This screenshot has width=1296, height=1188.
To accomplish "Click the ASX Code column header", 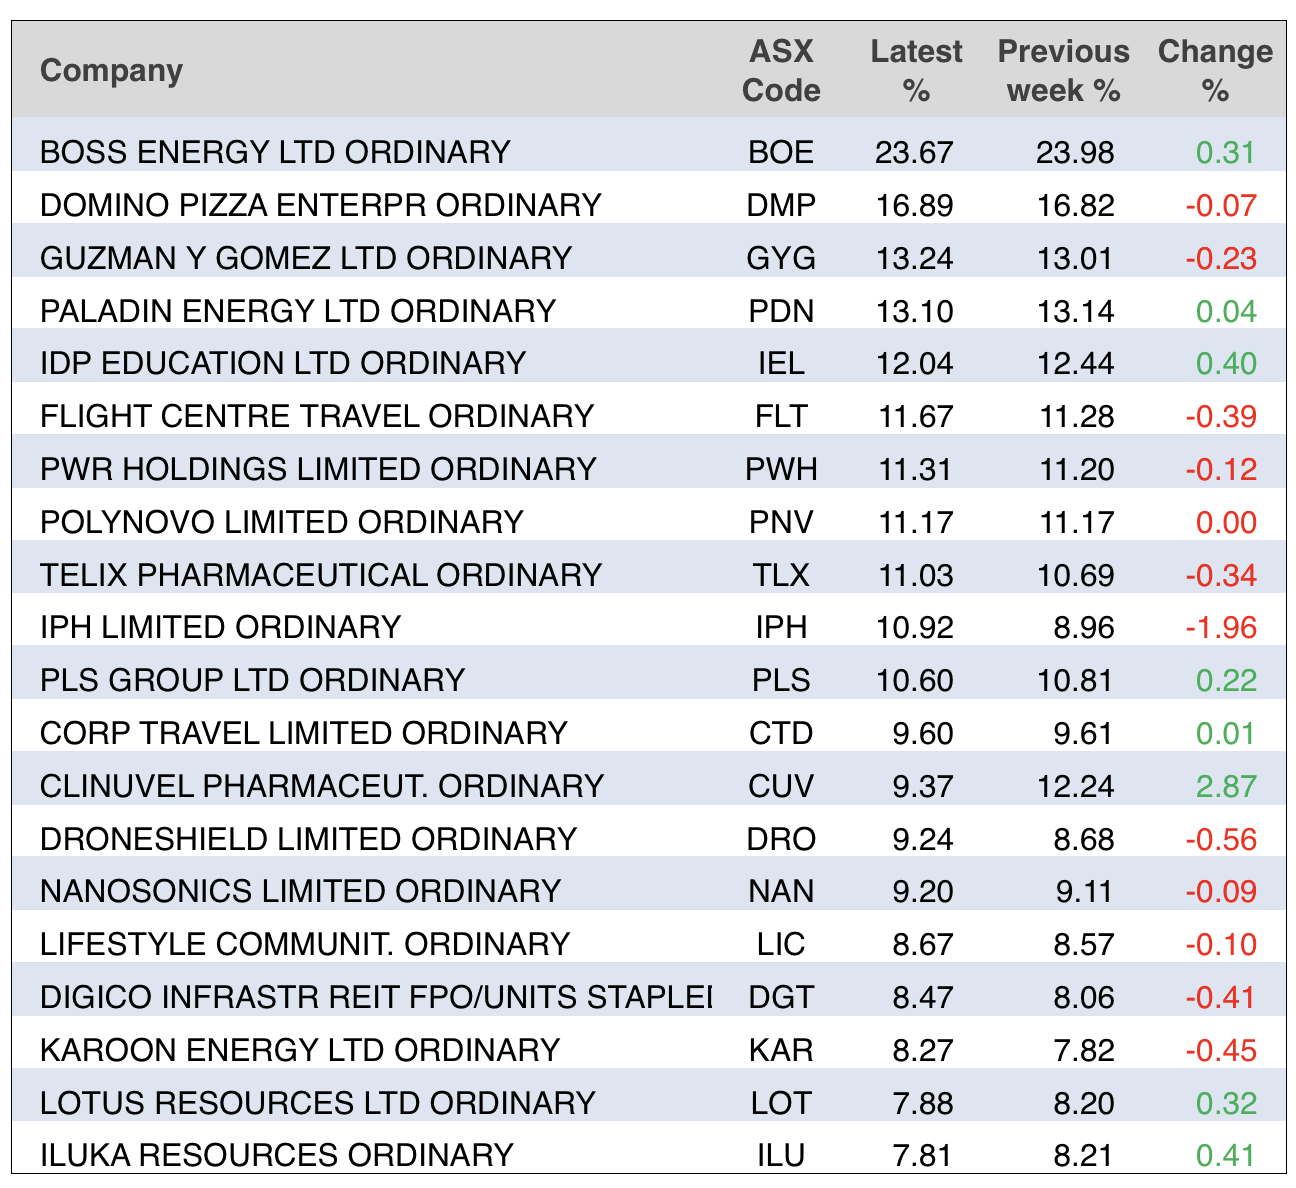I will coord(781,71).
